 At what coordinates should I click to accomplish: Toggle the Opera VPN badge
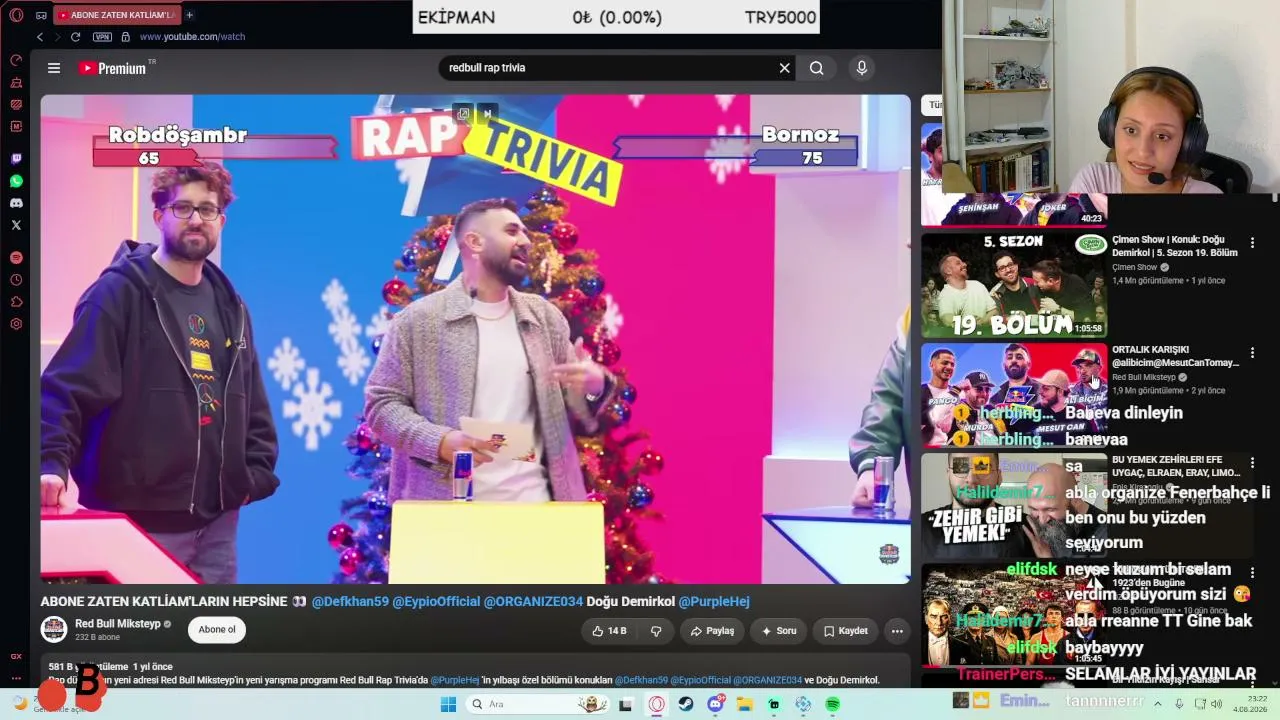tap(102, 37)
